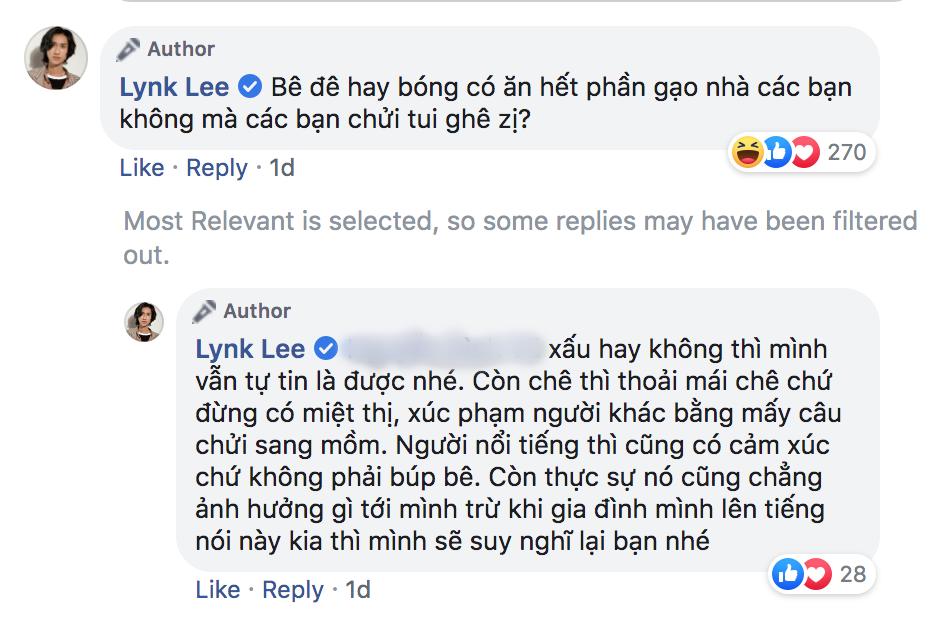Screen dimensions: 942x632
Task: Click Reply under the first comment
Action: pos(218,169)
